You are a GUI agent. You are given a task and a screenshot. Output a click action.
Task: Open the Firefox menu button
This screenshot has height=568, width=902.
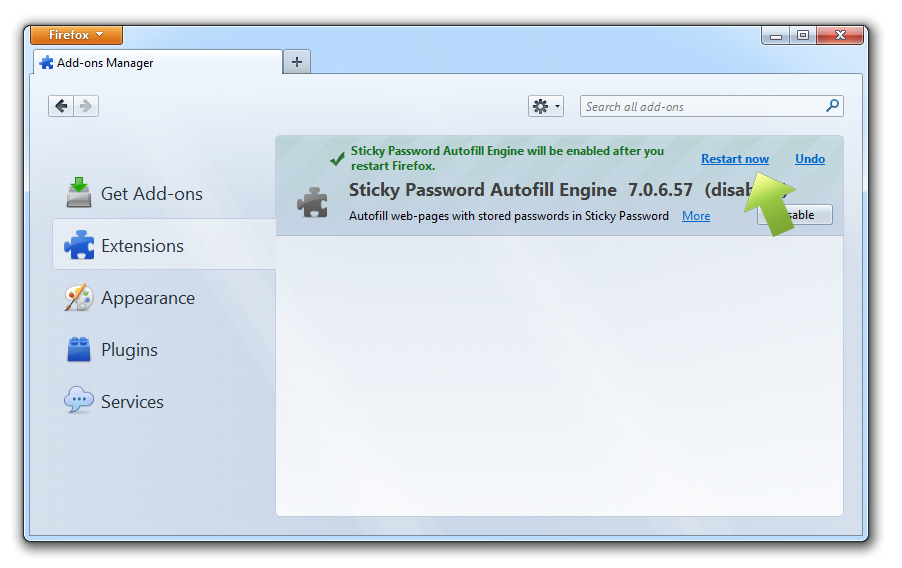(77, 35)
